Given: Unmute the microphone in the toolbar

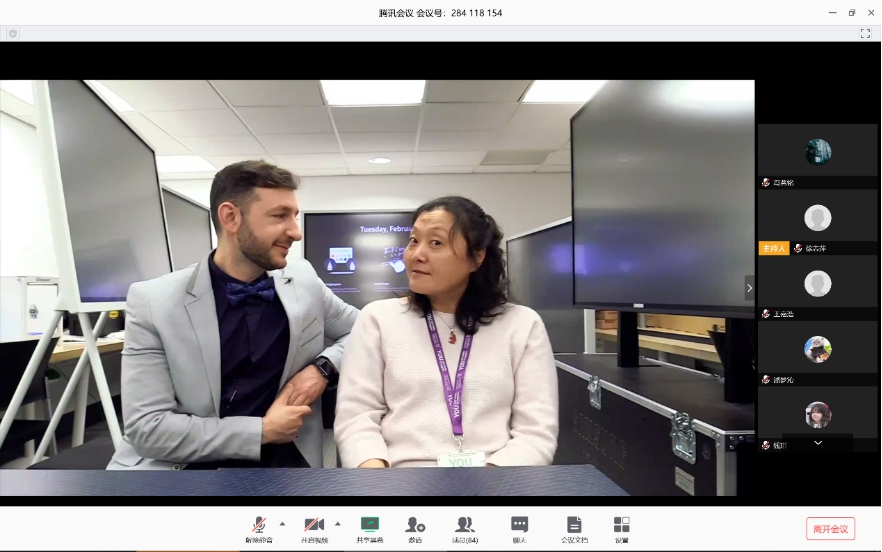Looking at the screenshot, I should click(258, 526).
